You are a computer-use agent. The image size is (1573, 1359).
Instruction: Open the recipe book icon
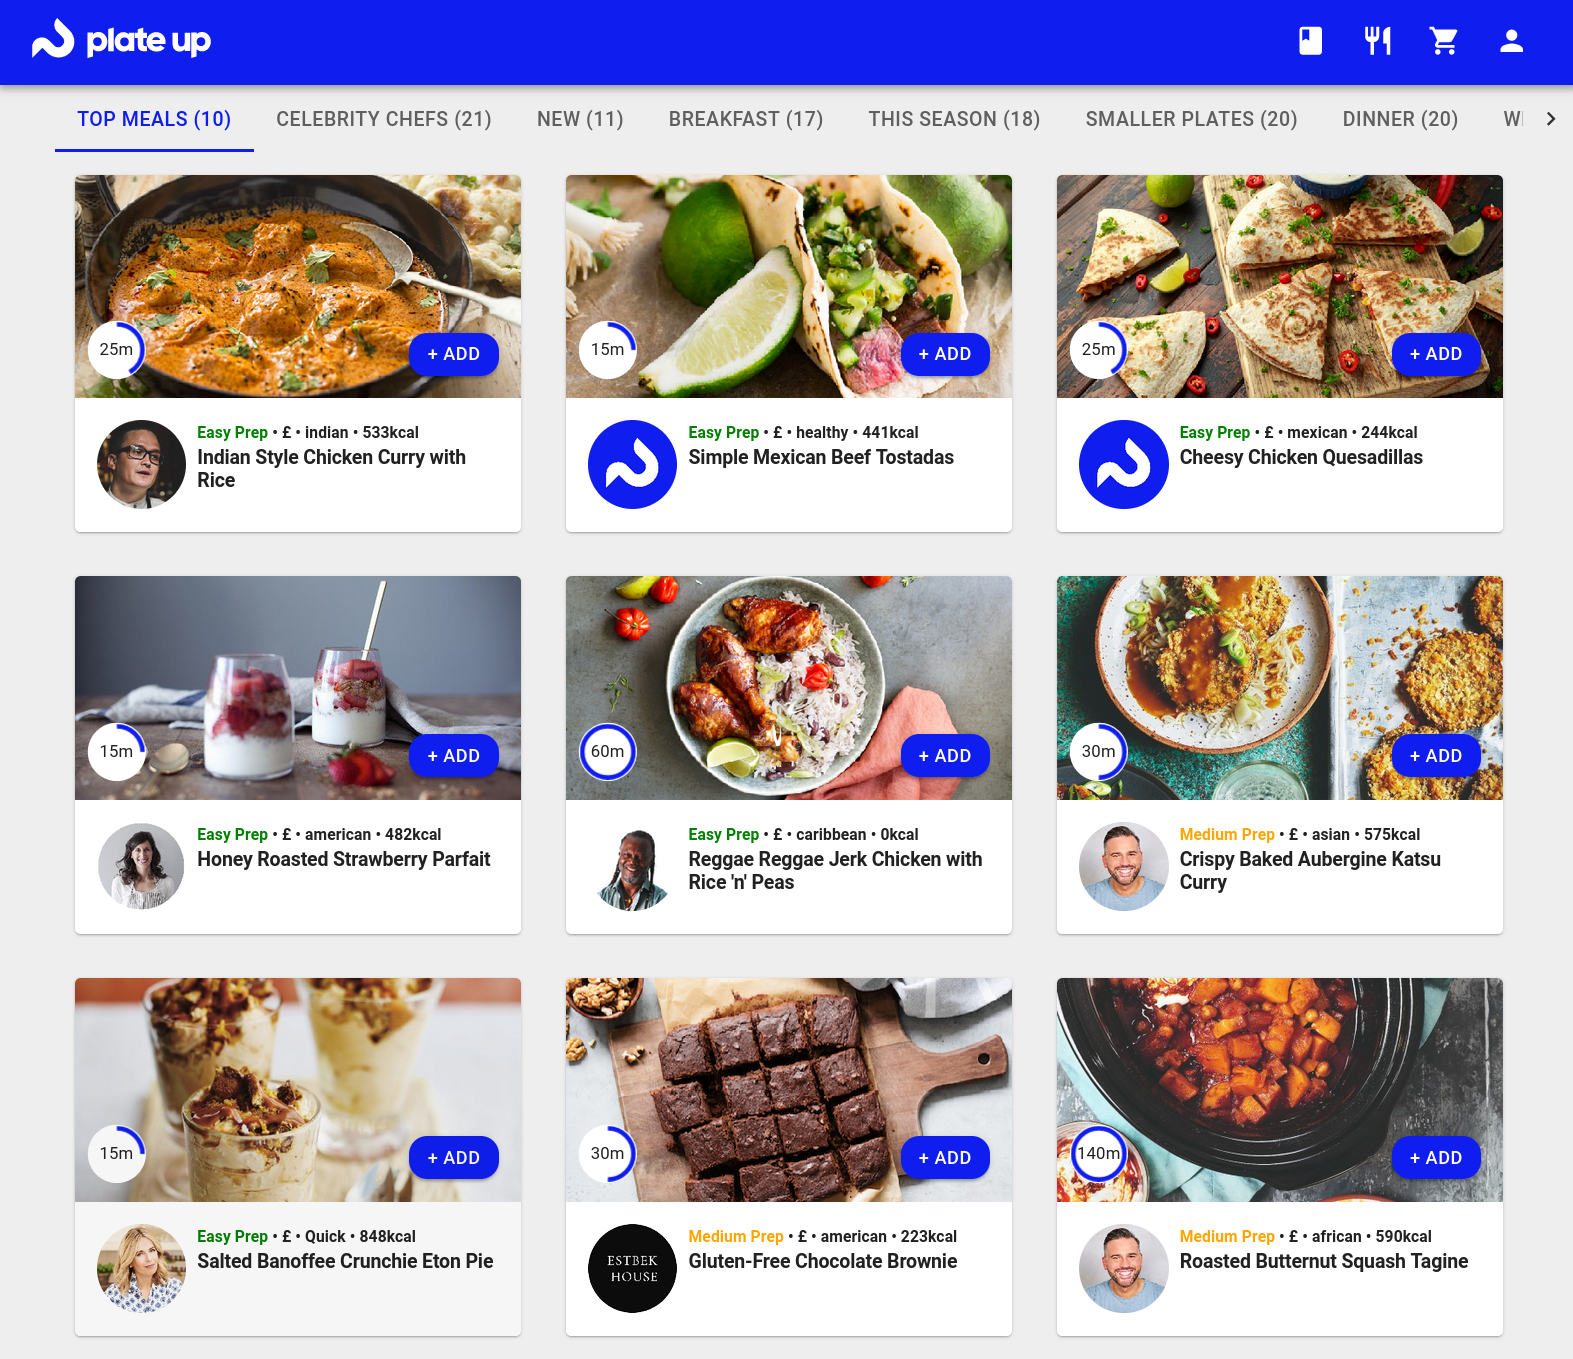tap(1310, 41)
